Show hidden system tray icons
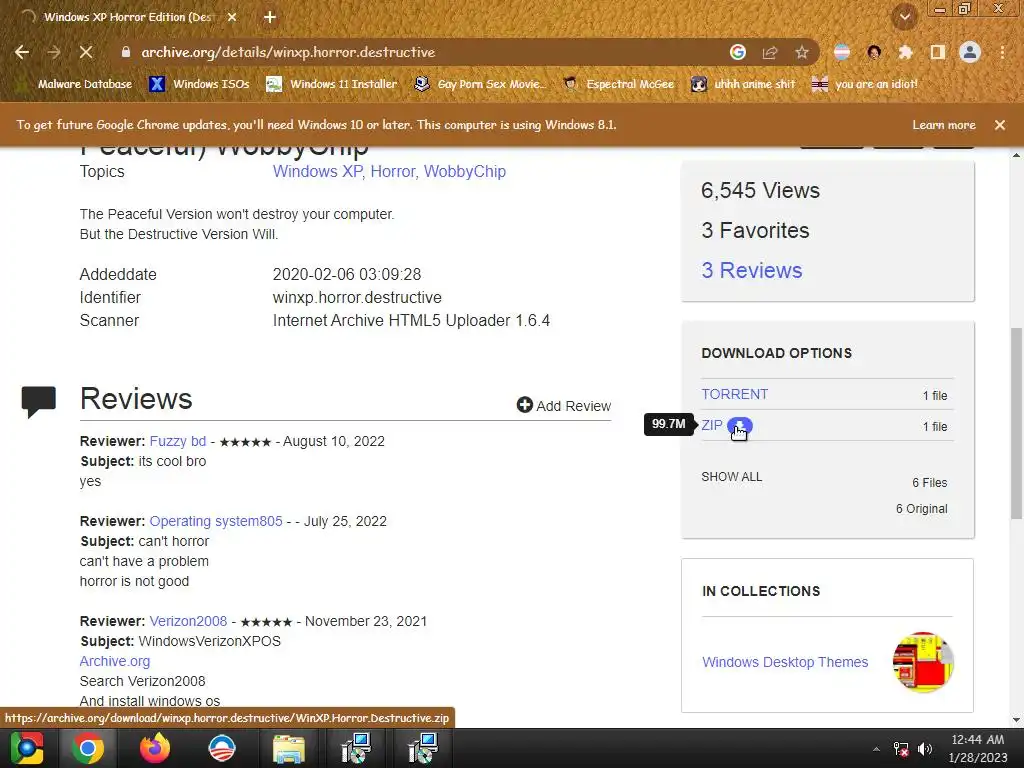 876,749
